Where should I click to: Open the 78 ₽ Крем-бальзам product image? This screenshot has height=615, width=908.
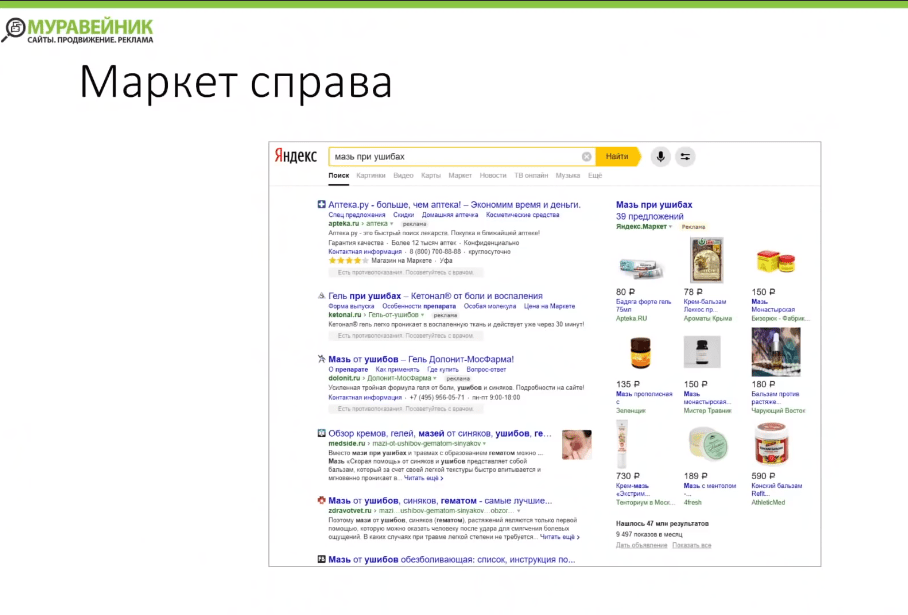[x=707, y=259]
